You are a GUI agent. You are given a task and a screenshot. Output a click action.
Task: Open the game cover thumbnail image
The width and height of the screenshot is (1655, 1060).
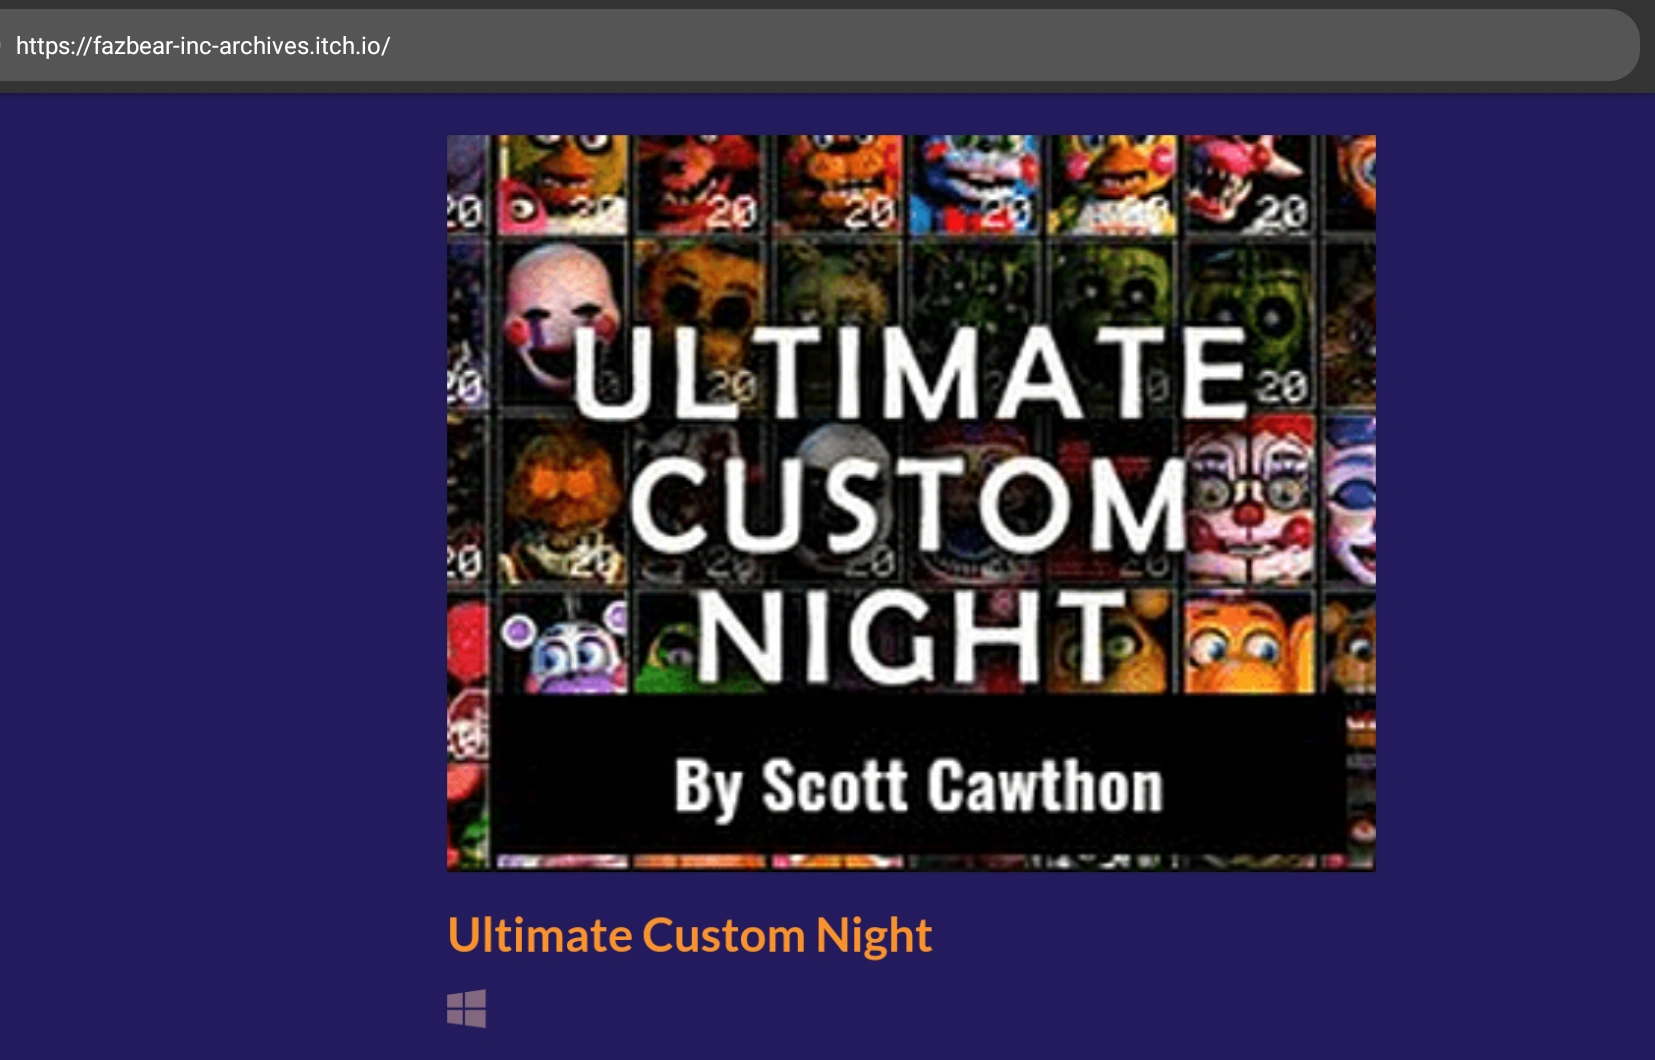pyautogui.click(x=911, y=502)
